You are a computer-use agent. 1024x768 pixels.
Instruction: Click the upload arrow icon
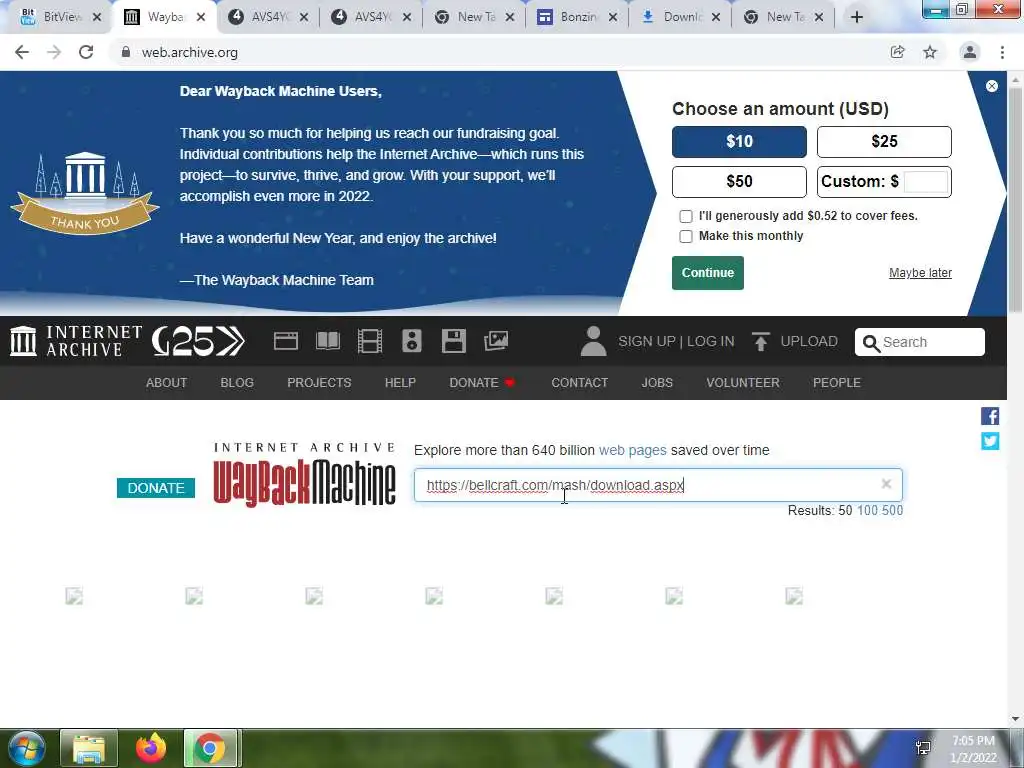[x=760, y=341]
